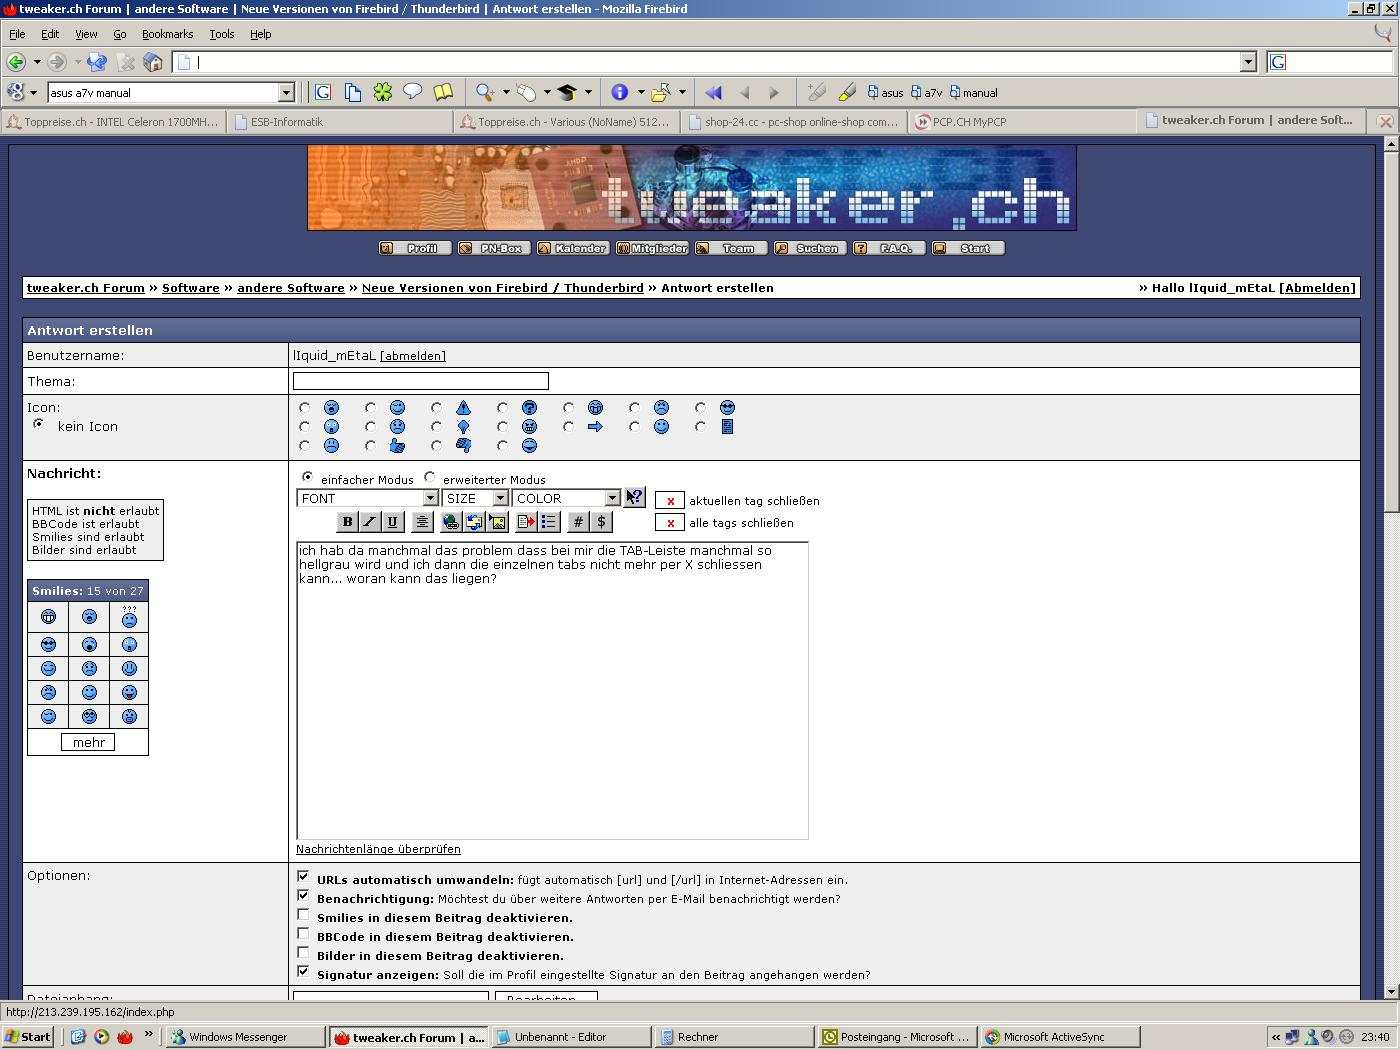Click the browser Home toolbar icon

pos(153,62)
